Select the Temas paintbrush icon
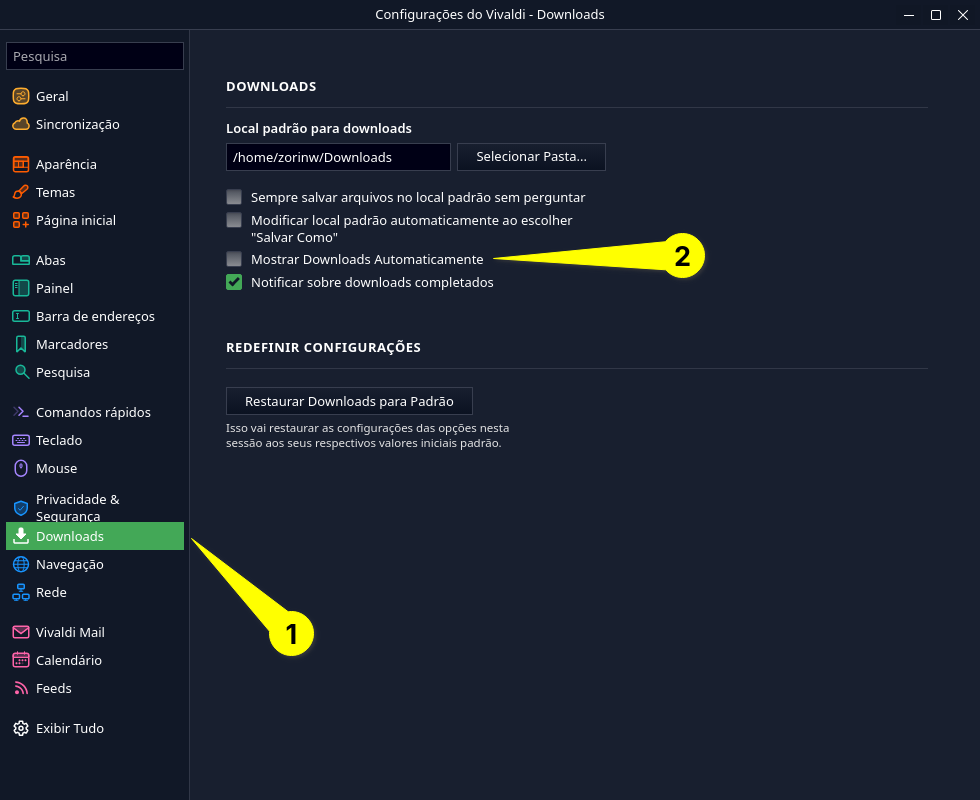 pyautogui.click(x=20, y=192)
